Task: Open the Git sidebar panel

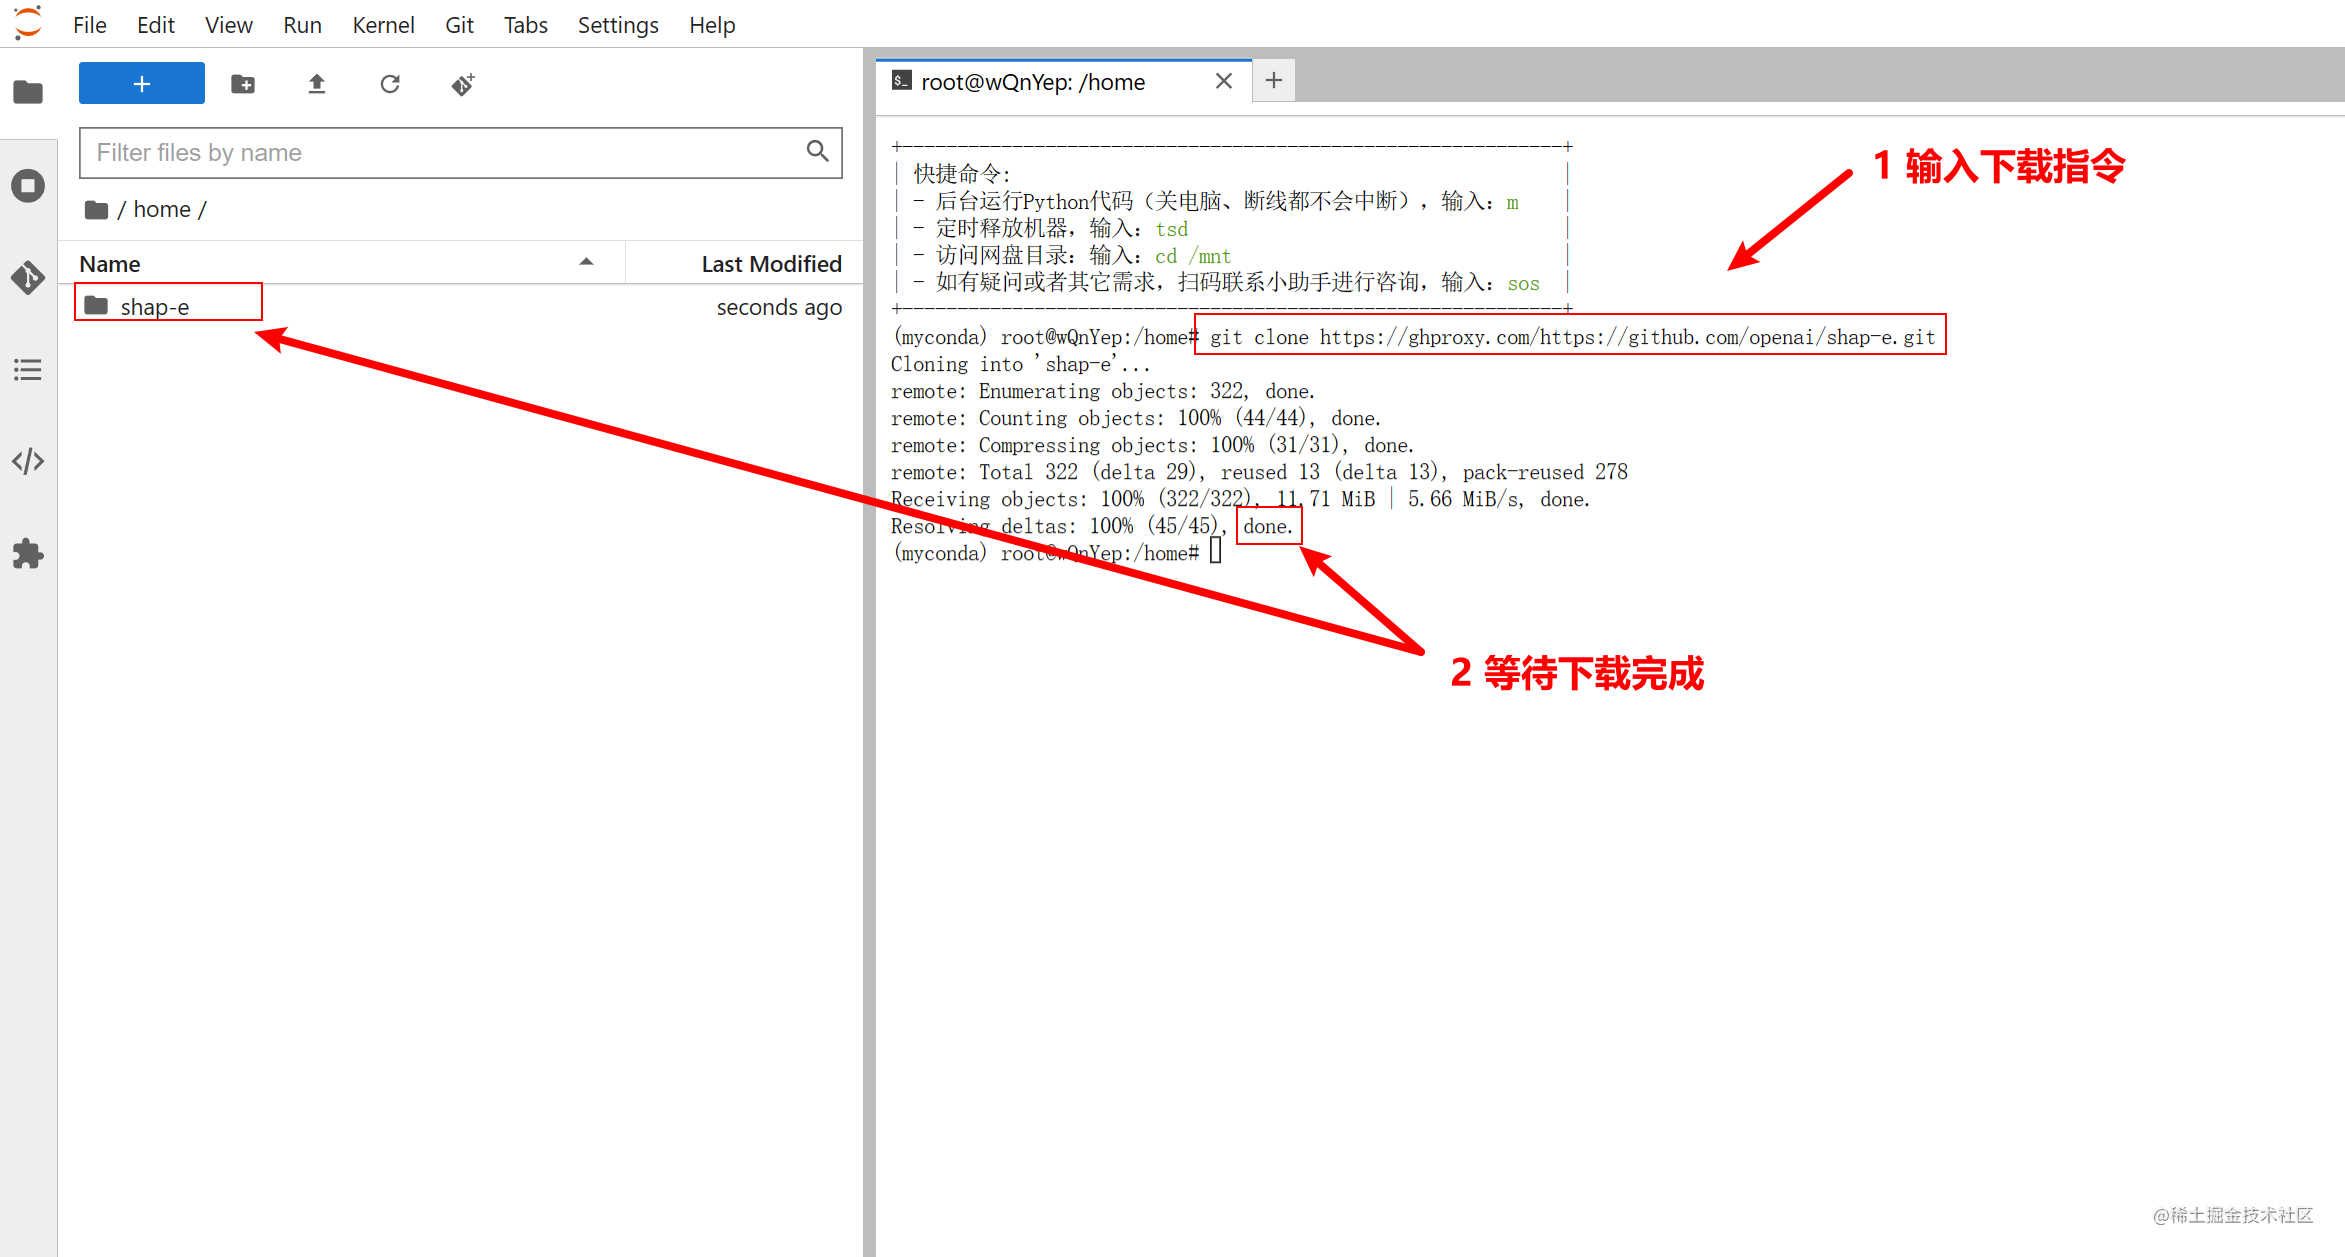Action: pyautogui.click(x=28, y=277)
